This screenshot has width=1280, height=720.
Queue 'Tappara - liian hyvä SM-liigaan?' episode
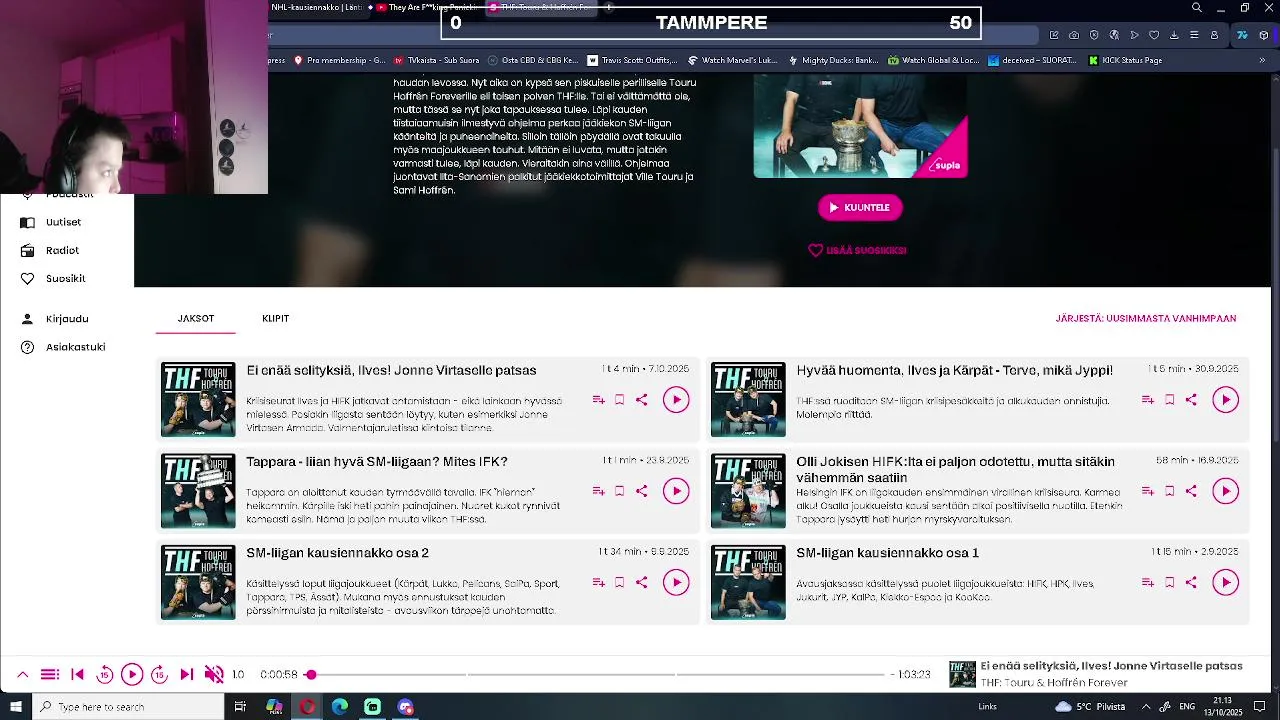(x=598, y=491)
